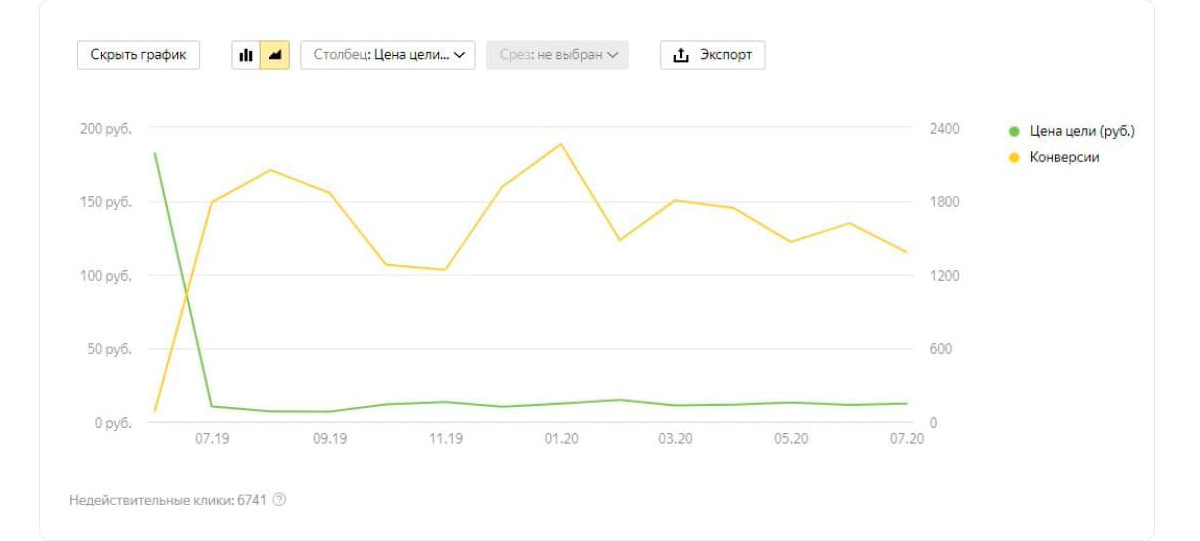Switch to bar chart view icon
1200x541 pixels.
[246, 55]
